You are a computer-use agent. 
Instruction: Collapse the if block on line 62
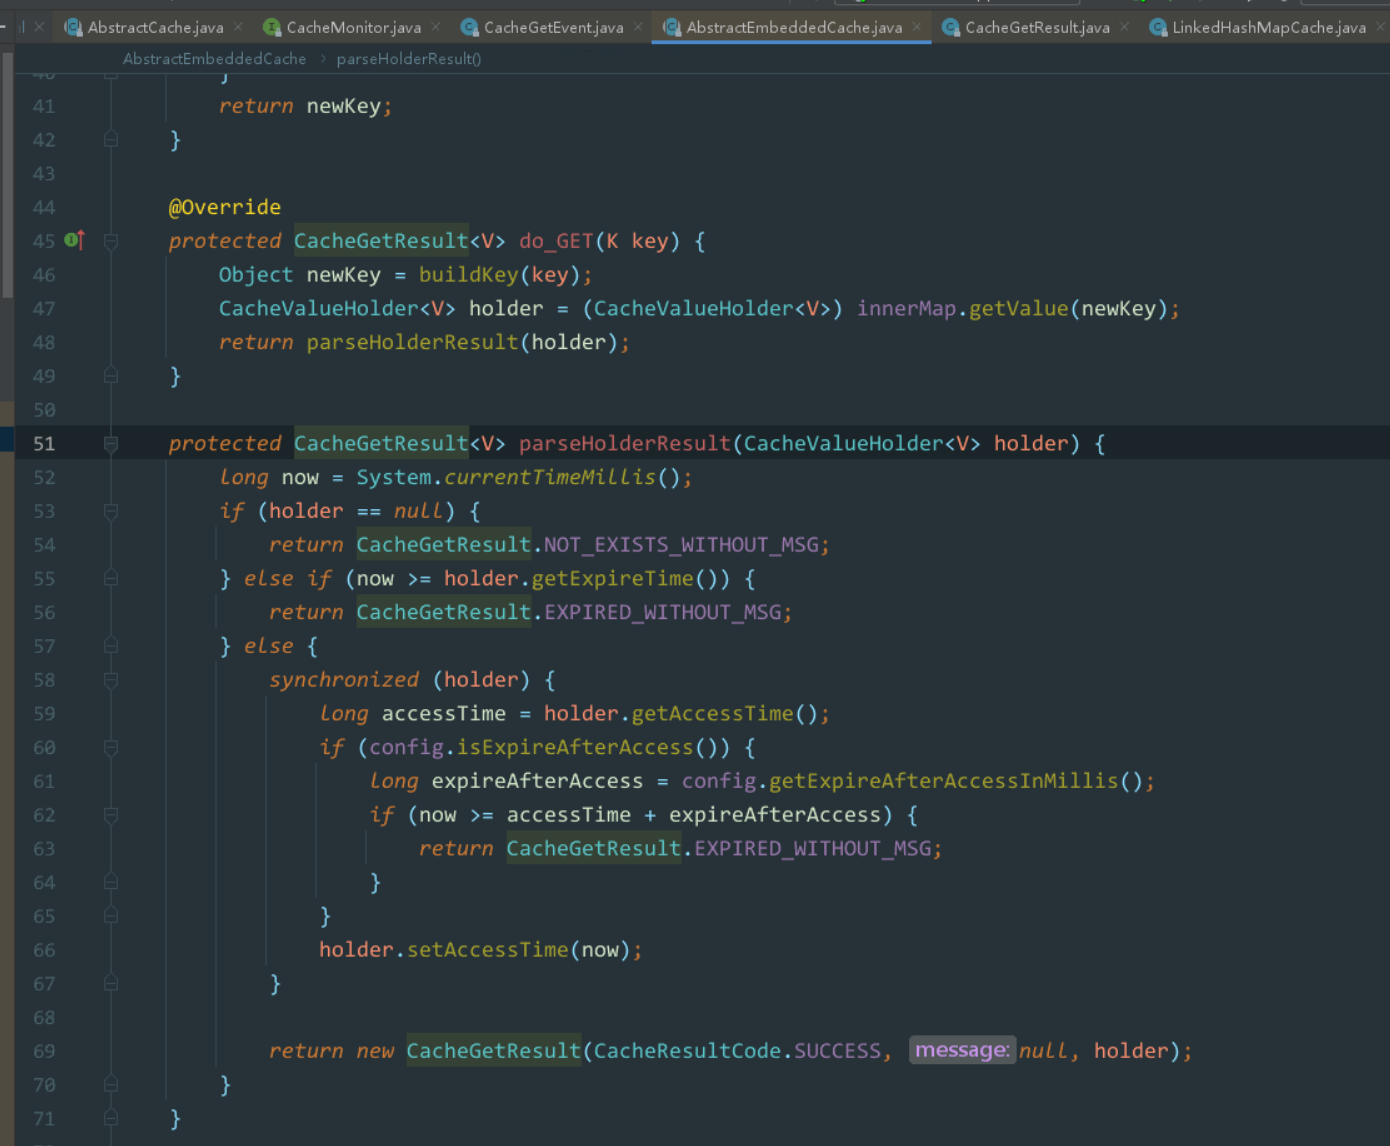[111, 815]
